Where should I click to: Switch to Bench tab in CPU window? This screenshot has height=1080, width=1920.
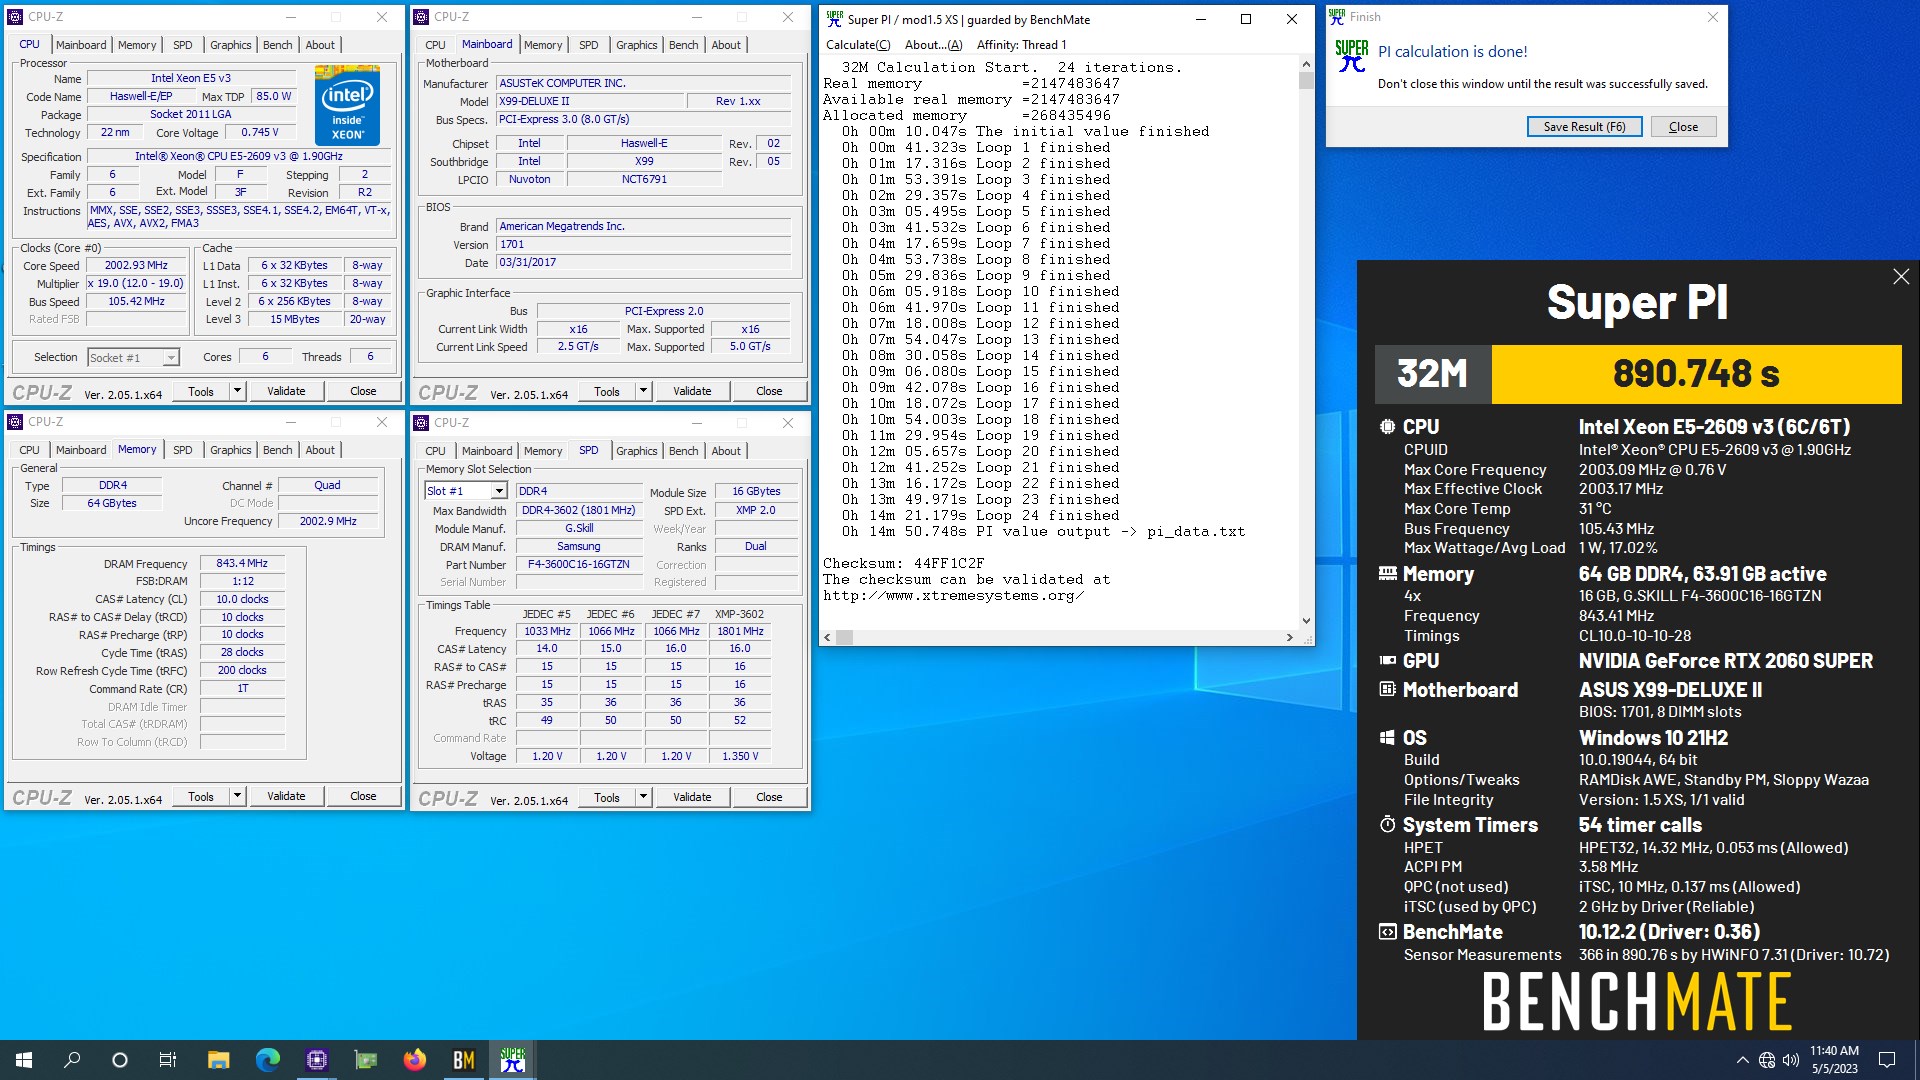click(x=277, y=45)
